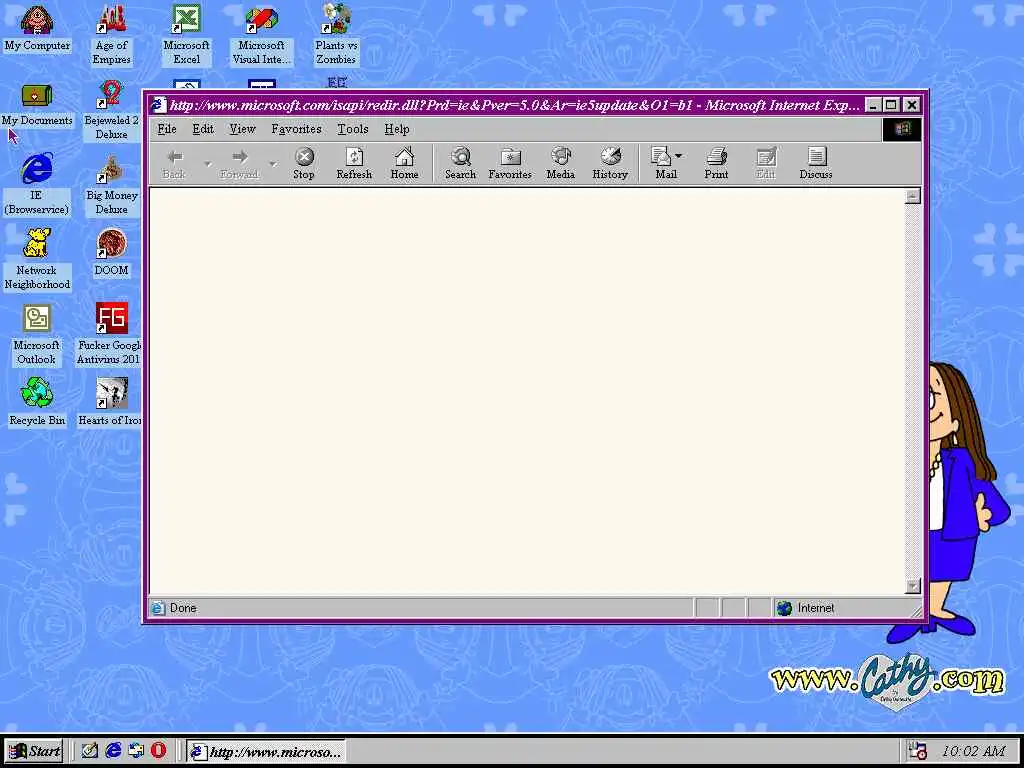The image size is (1024, 768).
Task: Select the Microsoft Outlook desktop icon
Action: [37, 334]
